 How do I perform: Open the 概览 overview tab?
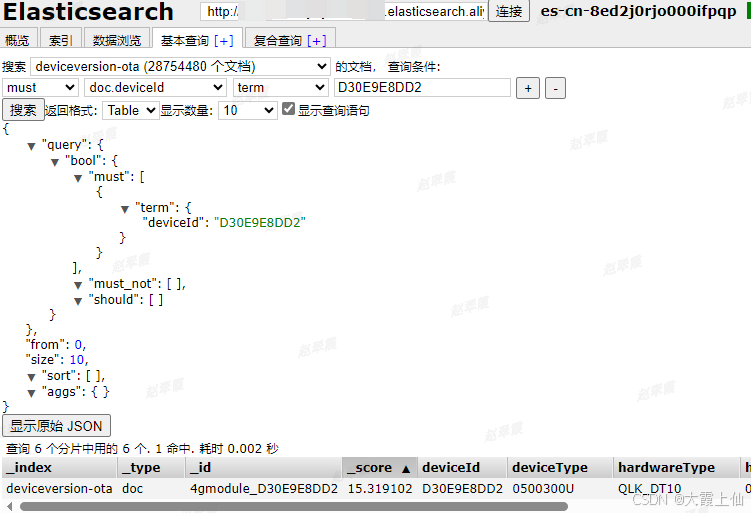[18, 39]
